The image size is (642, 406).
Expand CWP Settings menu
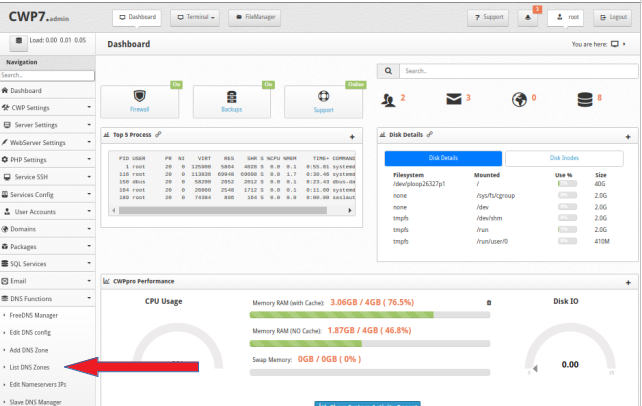tap(47, 108)
